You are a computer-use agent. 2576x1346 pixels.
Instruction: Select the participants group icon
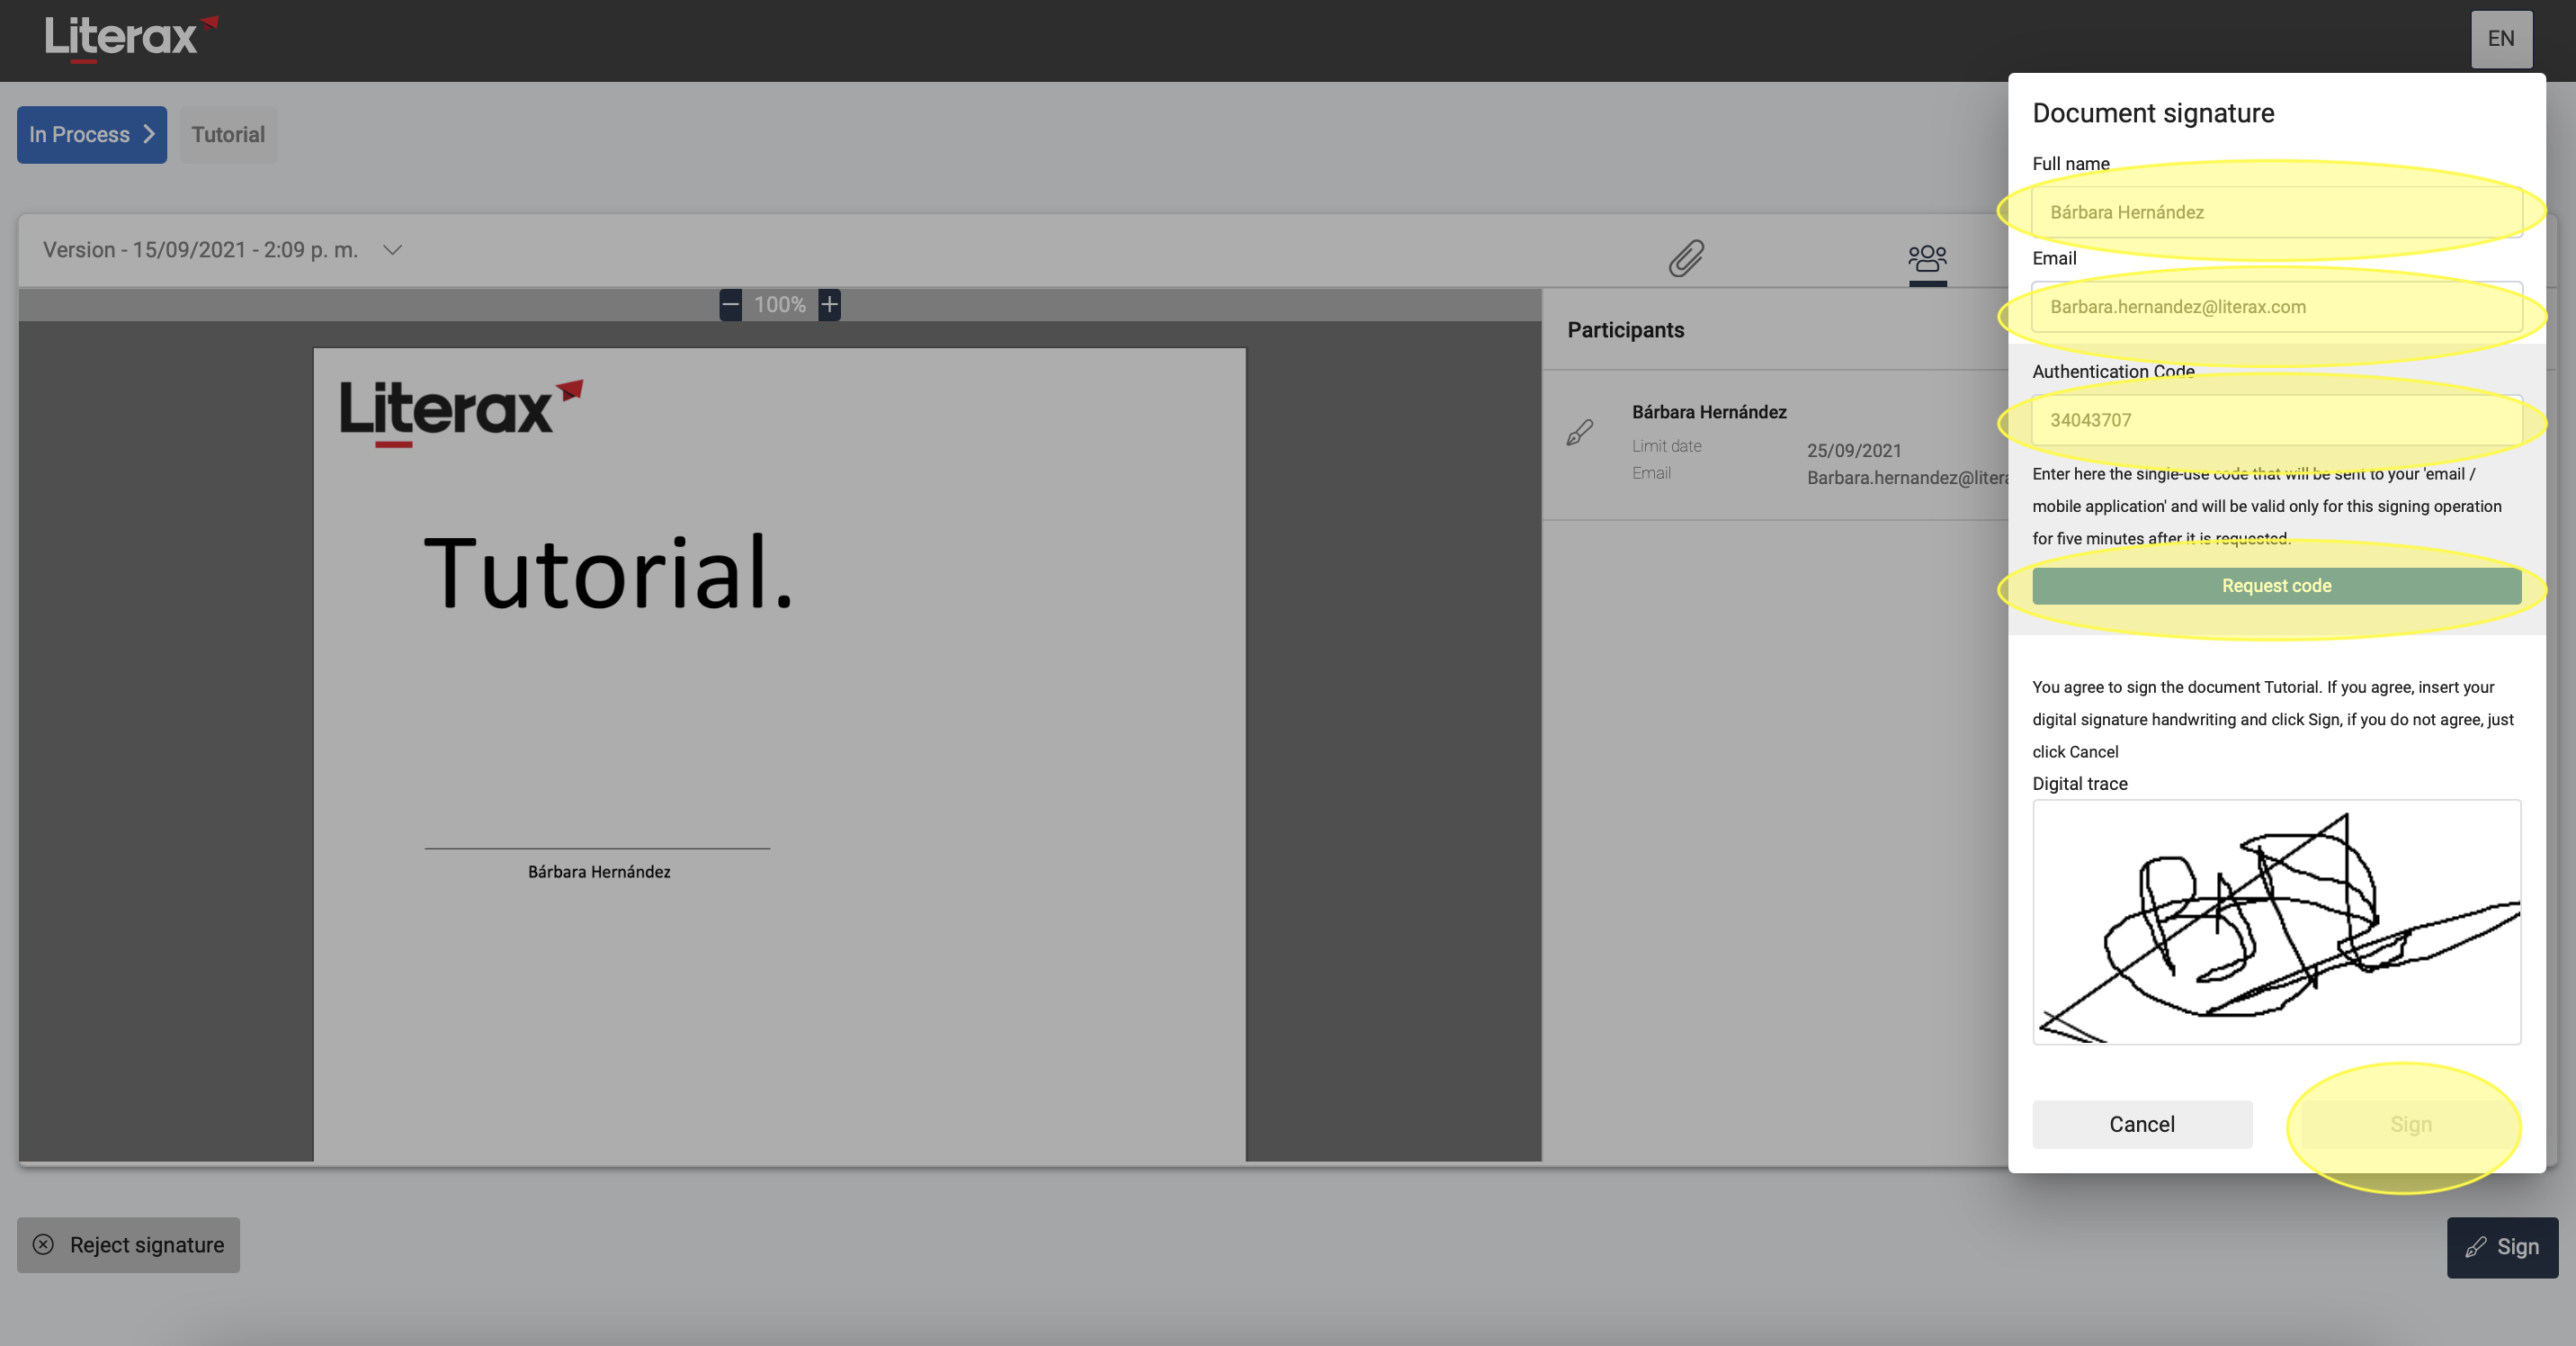(1927, 258)
